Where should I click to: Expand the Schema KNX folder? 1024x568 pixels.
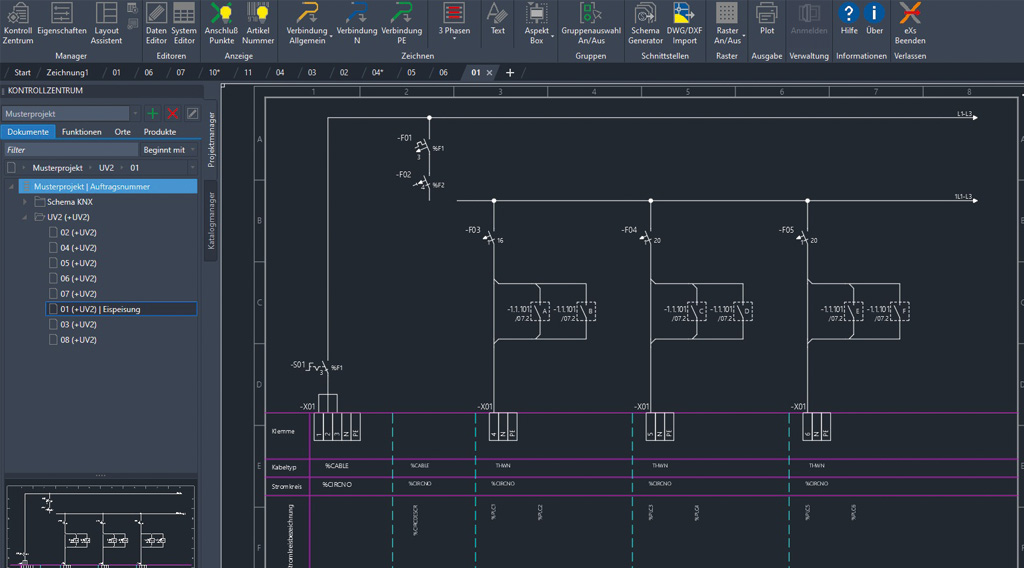[x=26, y=202]
